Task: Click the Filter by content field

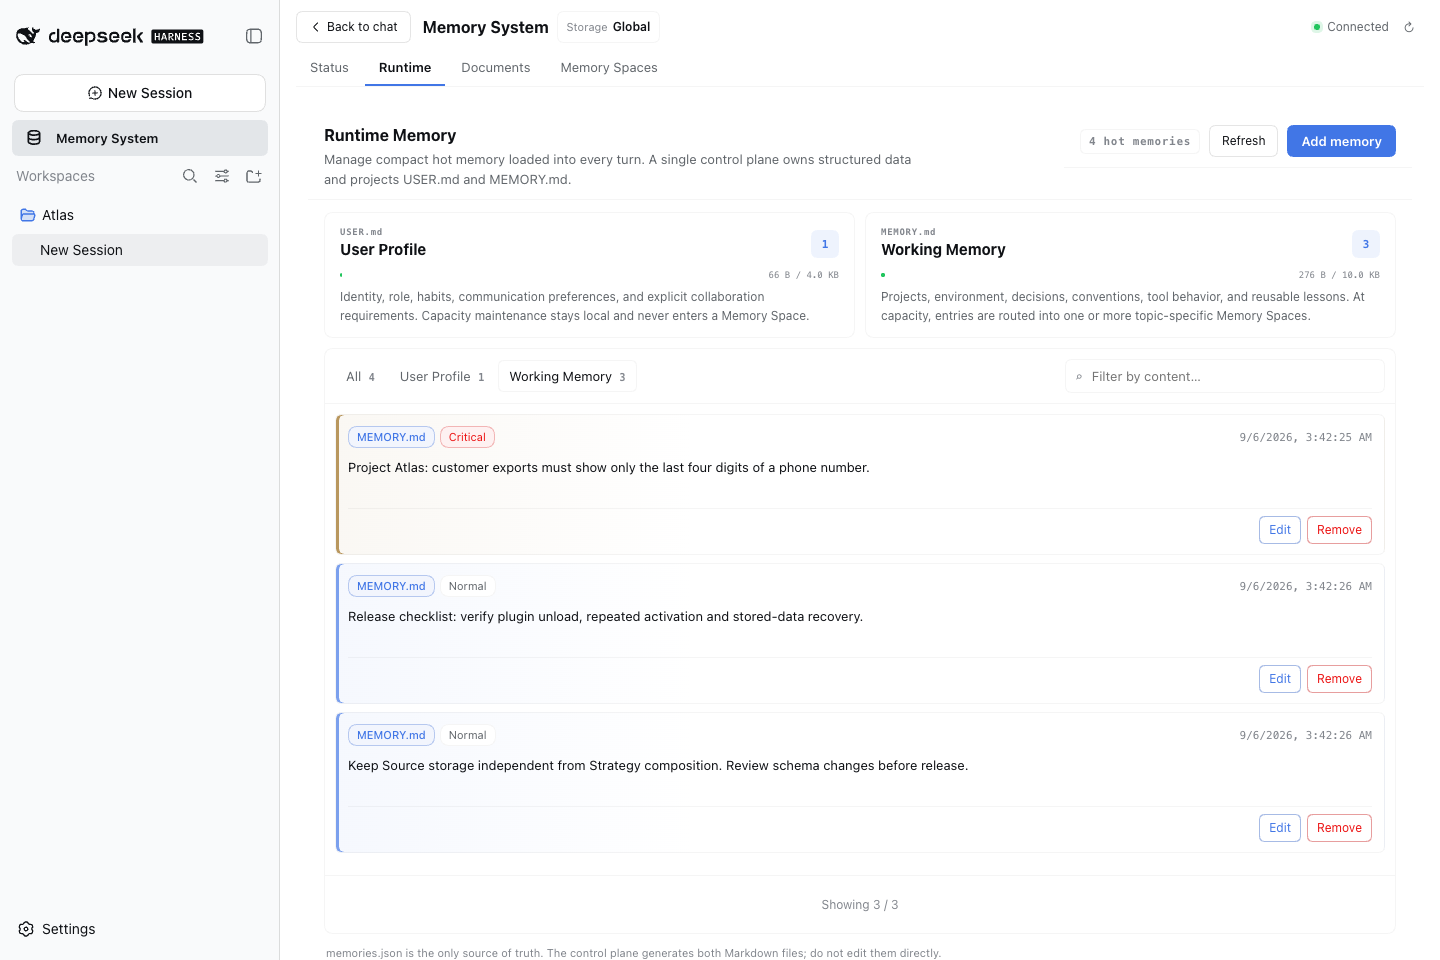Action: pos(1225,377)
